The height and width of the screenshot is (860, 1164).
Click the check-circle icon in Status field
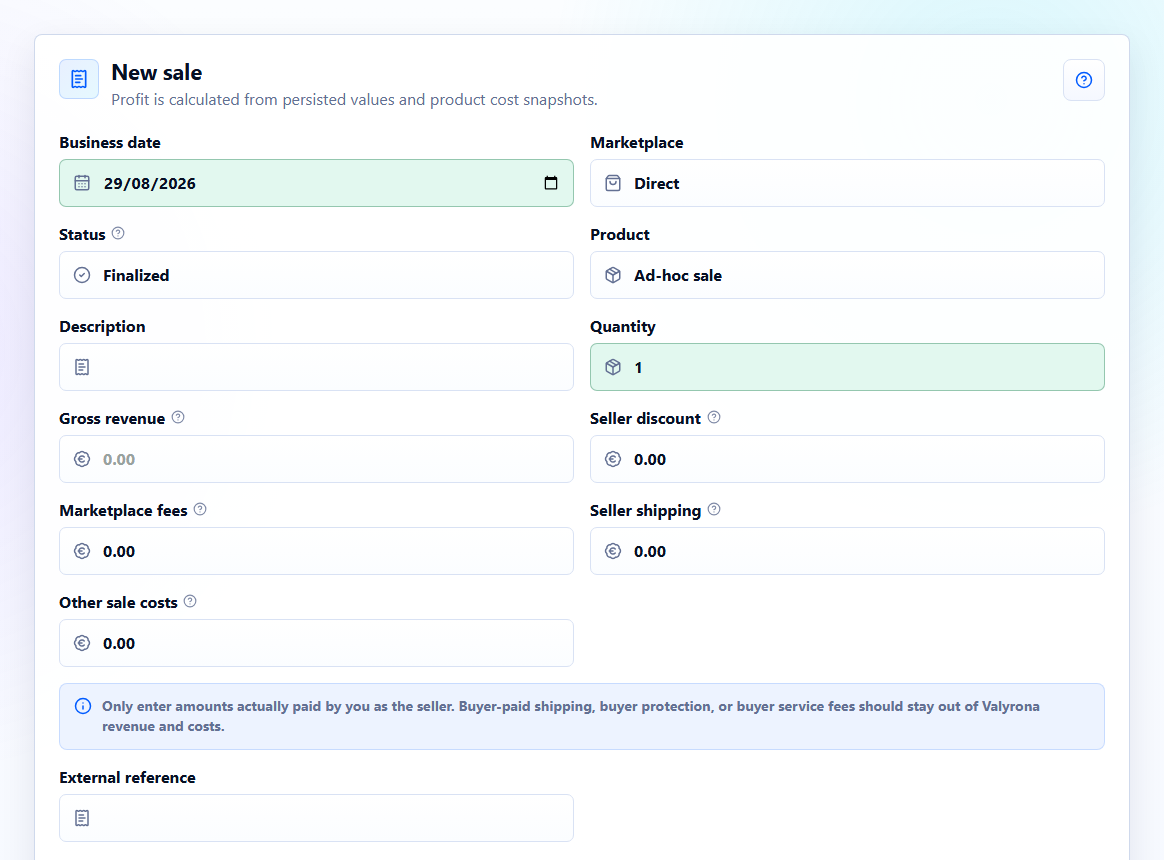pyautogui.click(x=82, y=275)
